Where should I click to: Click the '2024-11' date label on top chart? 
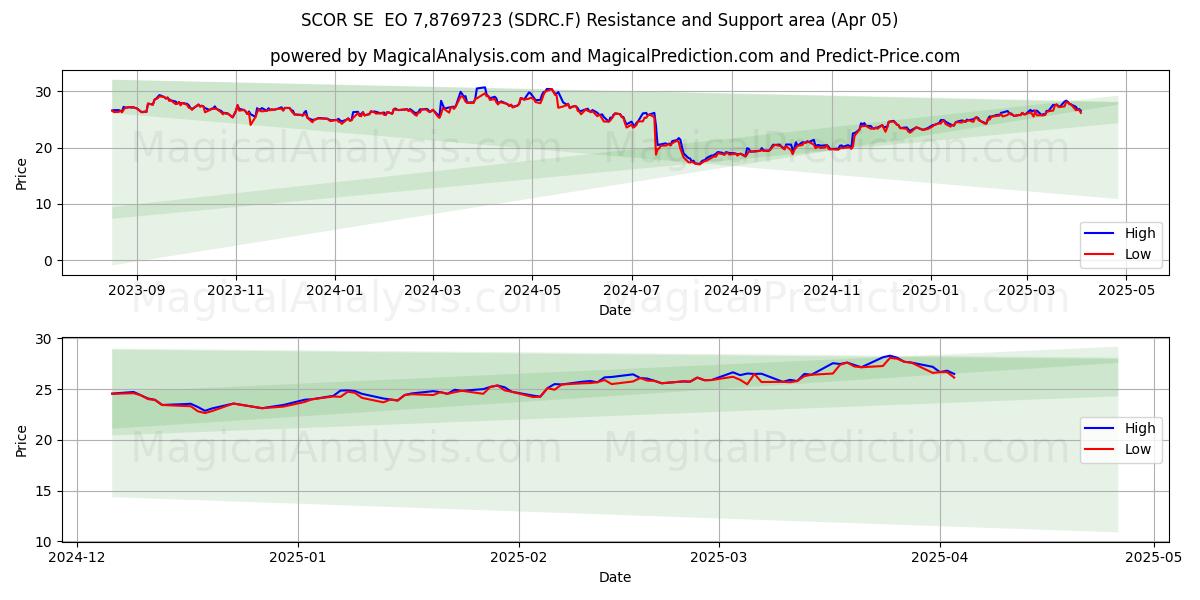pos(831,290)
